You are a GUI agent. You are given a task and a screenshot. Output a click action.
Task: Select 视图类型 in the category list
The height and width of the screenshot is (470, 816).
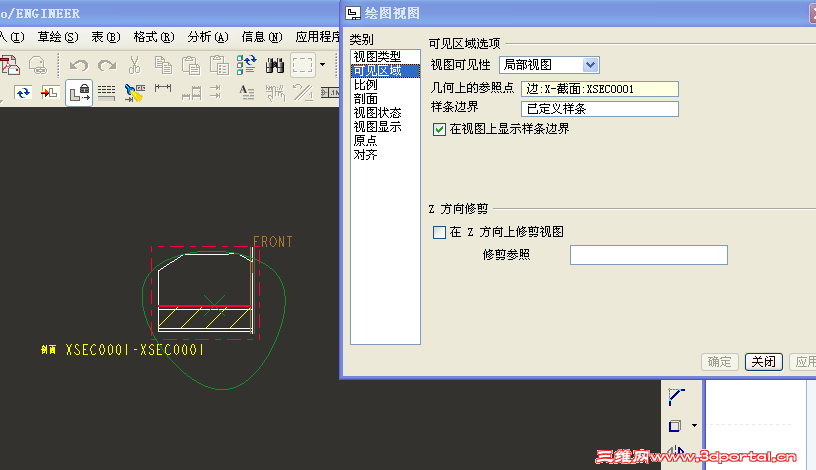coord(385,56)
